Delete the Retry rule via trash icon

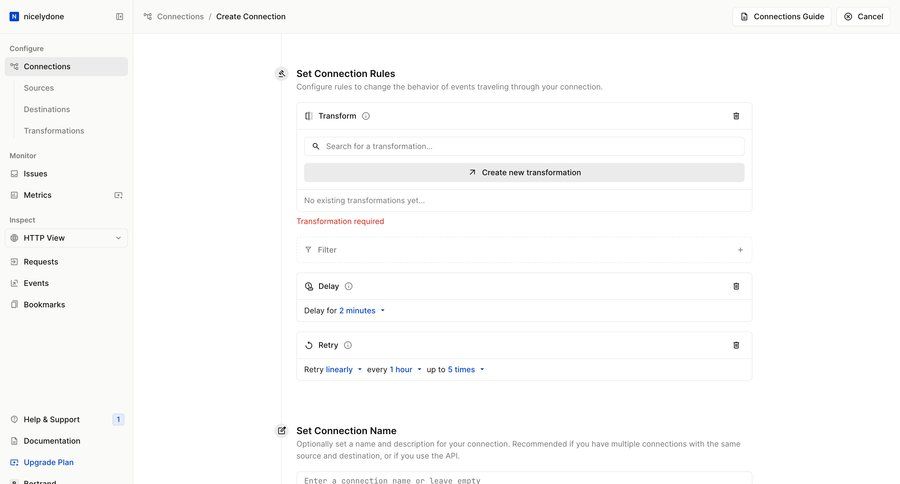point(736,346)
